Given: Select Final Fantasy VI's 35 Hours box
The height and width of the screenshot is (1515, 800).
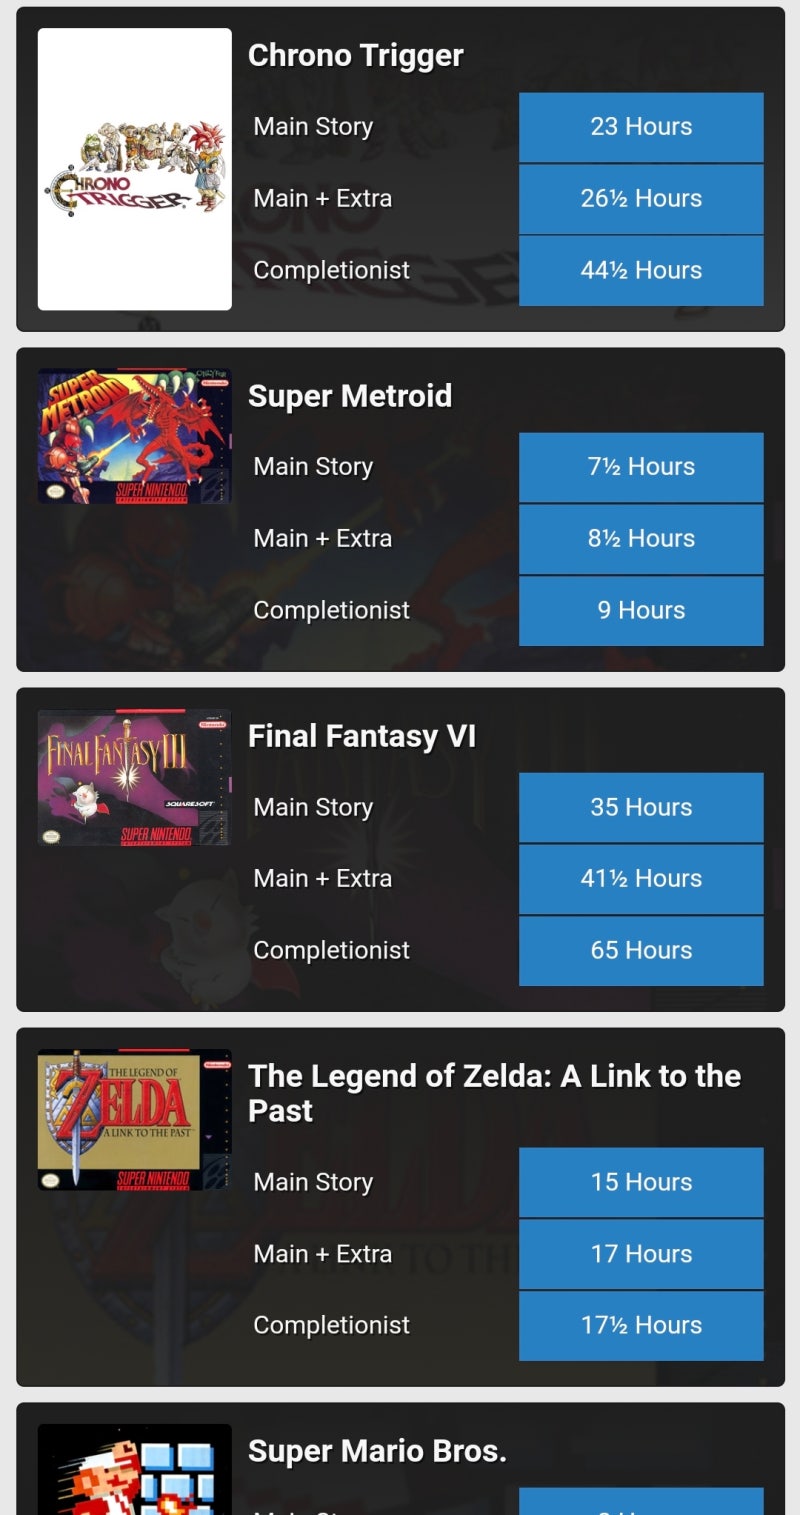Looking at the screenshot, I should coord(641,807).
